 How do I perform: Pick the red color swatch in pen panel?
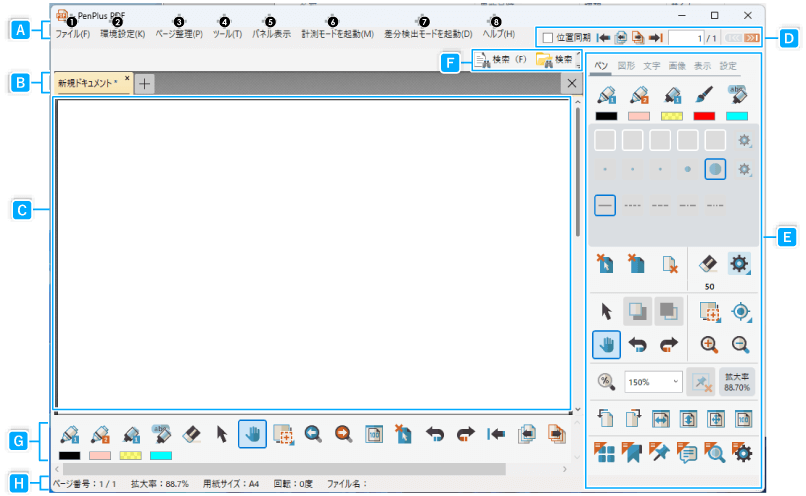[704, 116]
